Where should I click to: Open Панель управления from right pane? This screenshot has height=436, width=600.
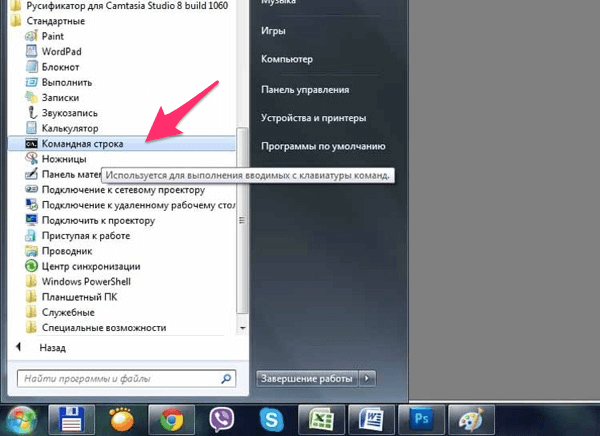point(304,88)
